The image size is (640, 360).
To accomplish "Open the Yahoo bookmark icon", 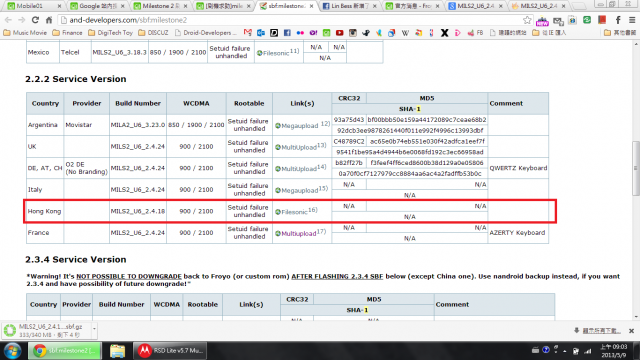I will [313, 33].
